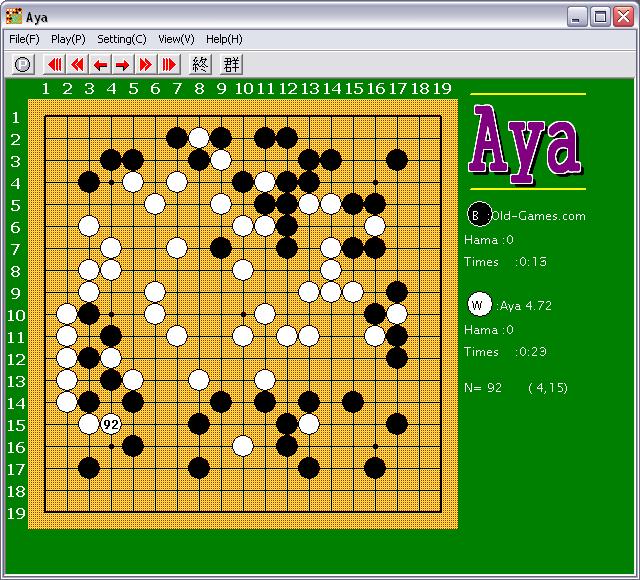
Task: Close the Aya window
Action: [624, 17]
